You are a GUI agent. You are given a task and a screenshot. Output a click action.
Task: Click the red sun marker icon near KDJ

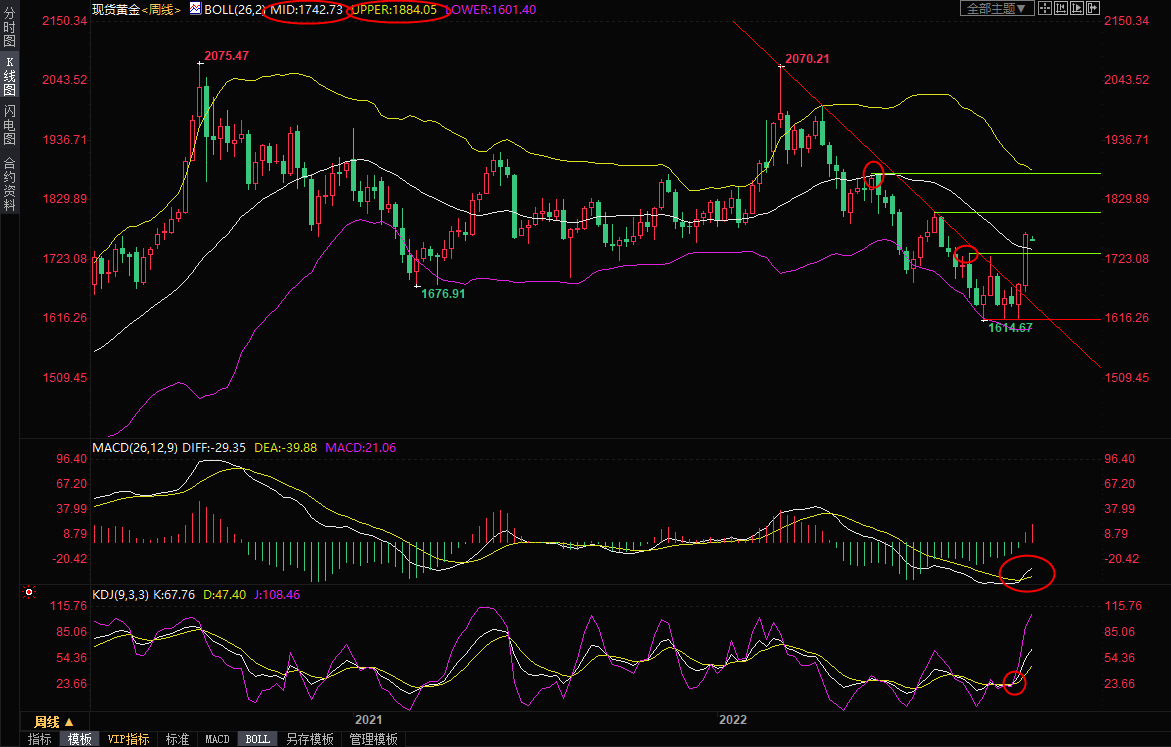(28, 593)
